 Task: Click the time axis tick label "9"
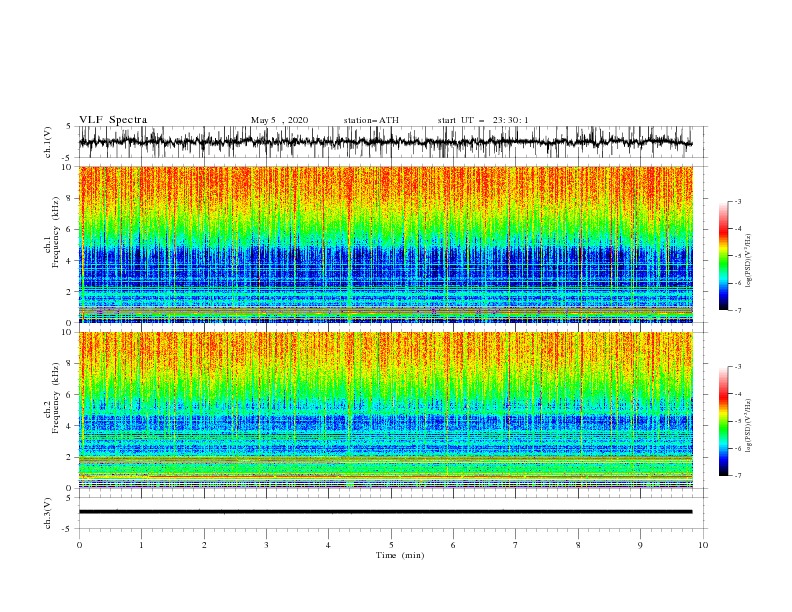[x=640, y=545]
